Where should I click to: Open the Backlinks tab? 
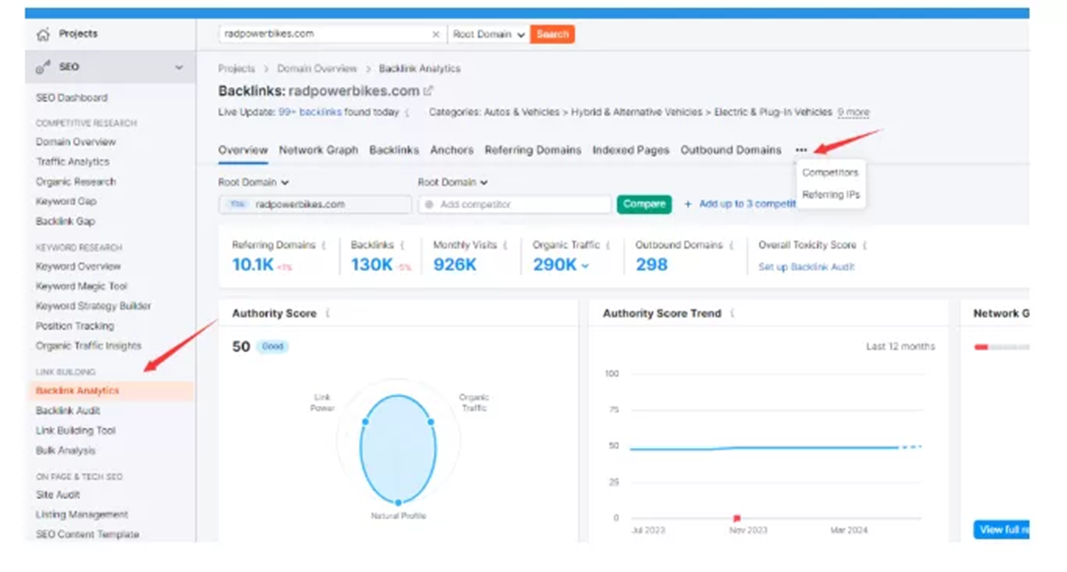[394, 150]
